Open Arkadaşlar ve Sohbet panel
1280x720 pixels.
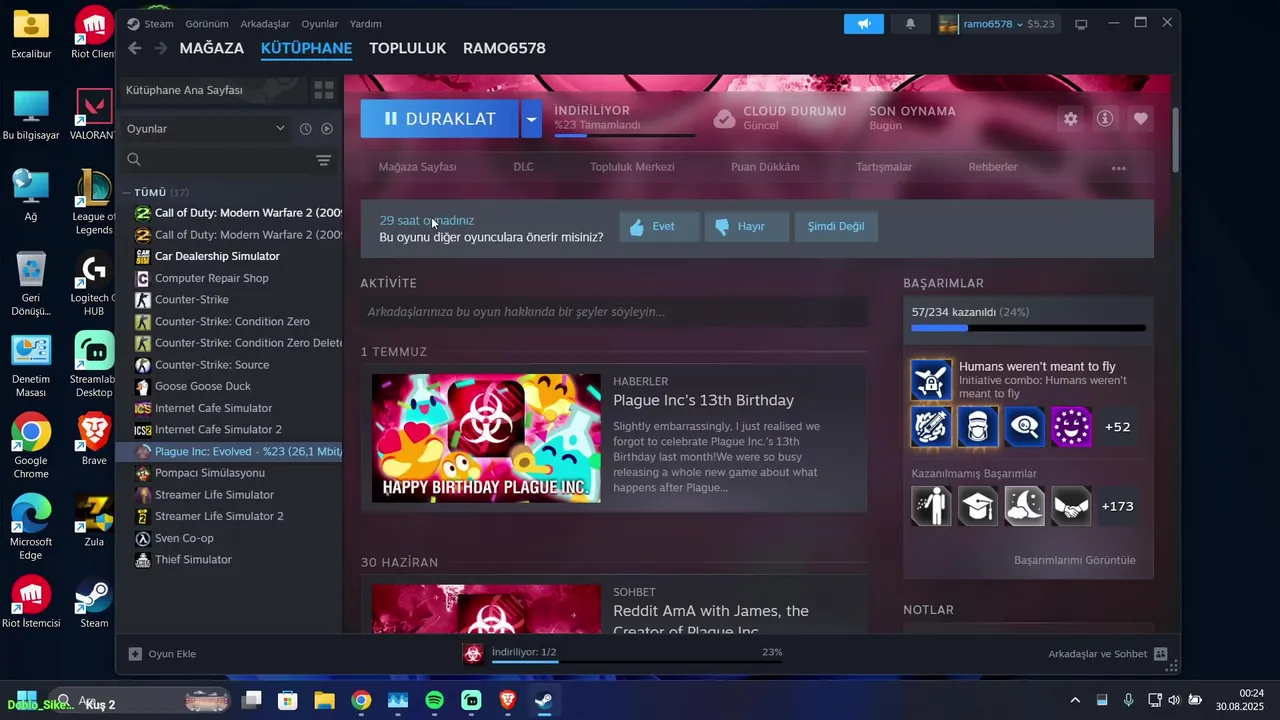tap(1107, 654)
